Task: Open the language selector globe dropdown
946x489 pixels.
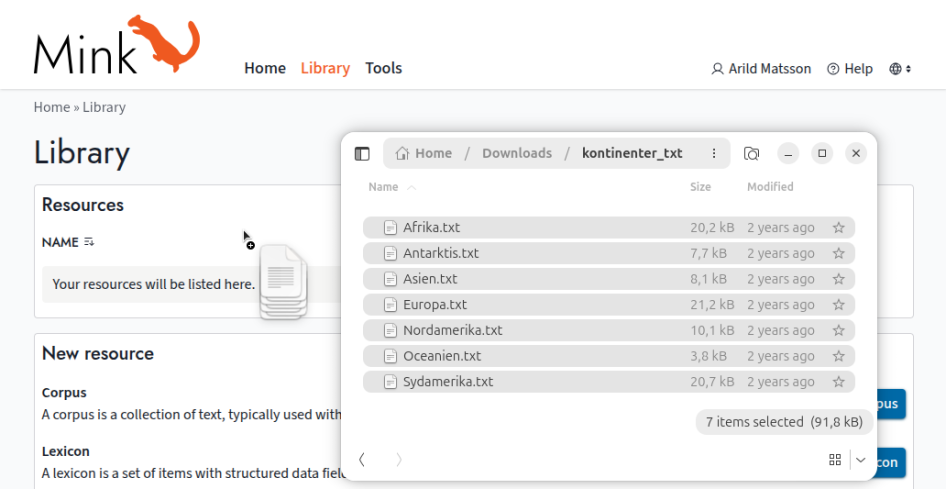Action: (x=900, y=69)
